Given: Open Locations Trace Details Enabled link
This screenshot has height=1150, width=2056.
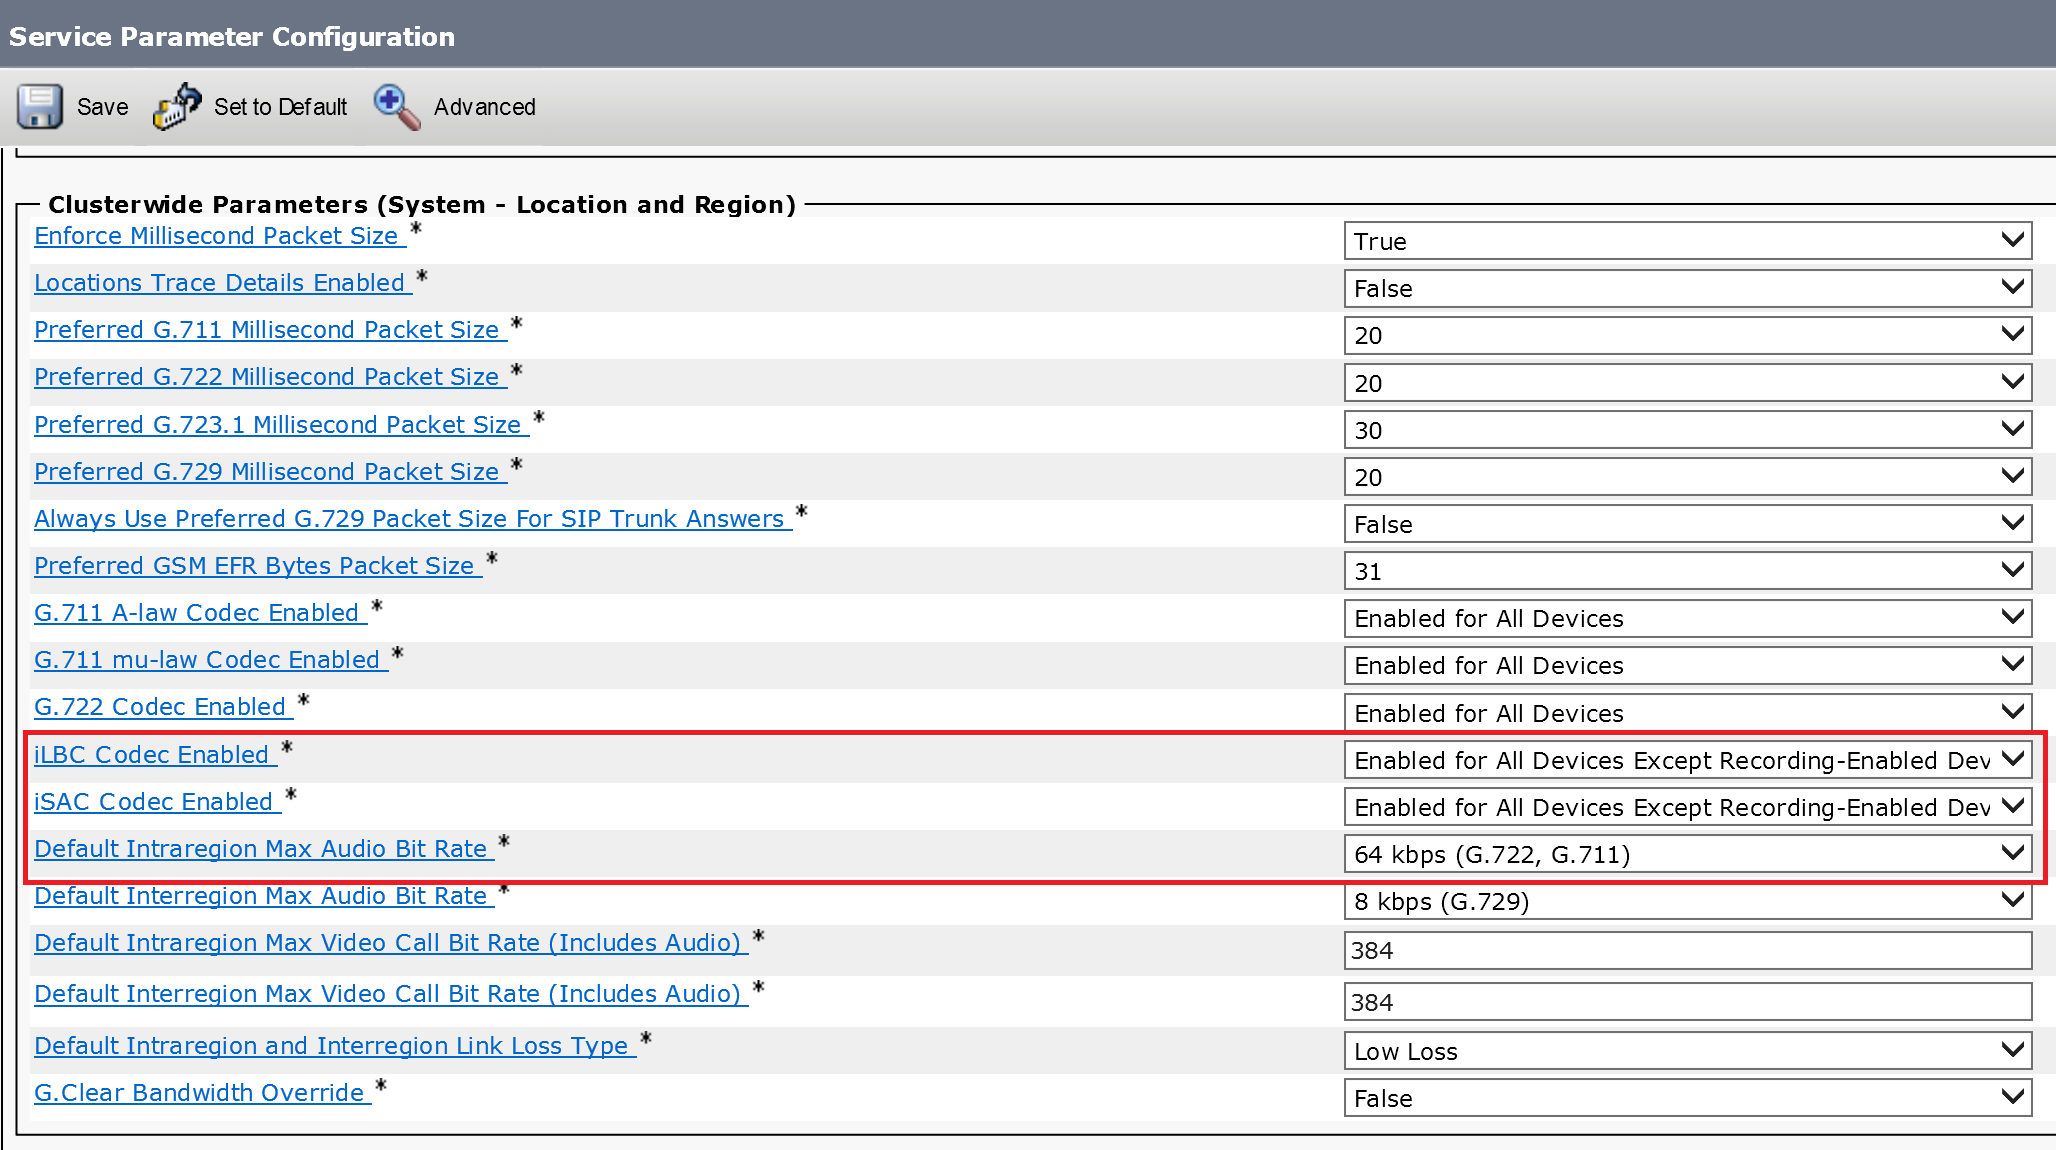Looking at the screenshot, I should (222, 283).
